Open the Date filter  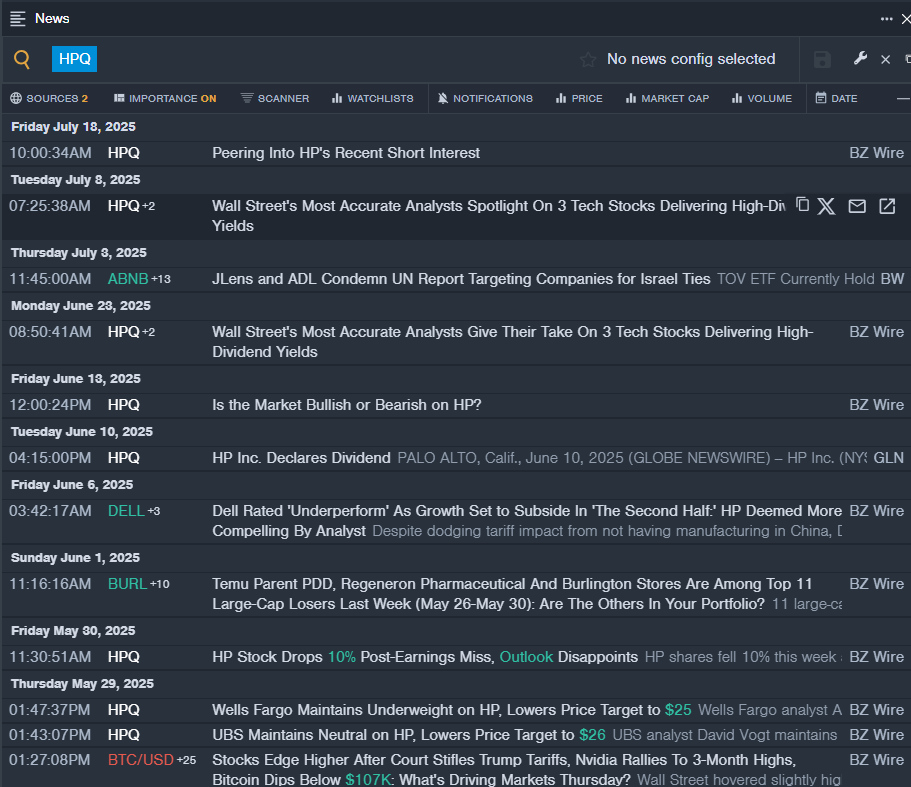click(836, 98)
